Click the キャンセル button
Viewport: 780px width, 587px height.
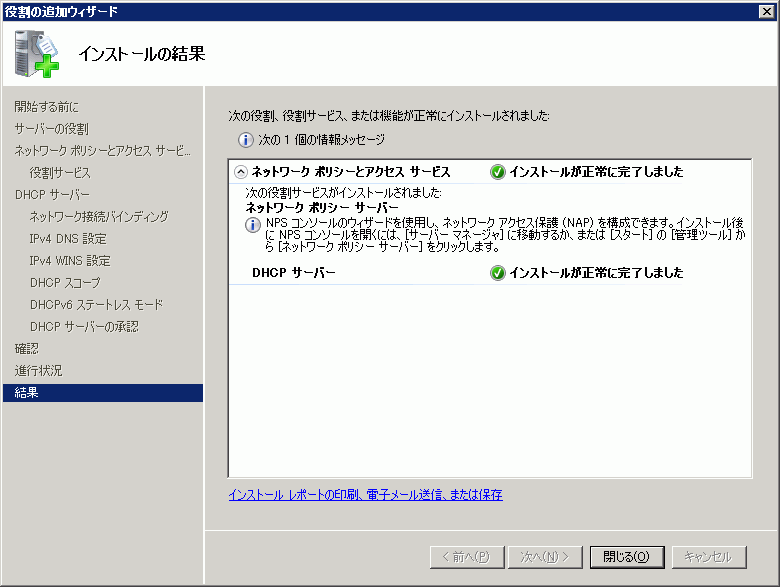(x=709, y=557)
